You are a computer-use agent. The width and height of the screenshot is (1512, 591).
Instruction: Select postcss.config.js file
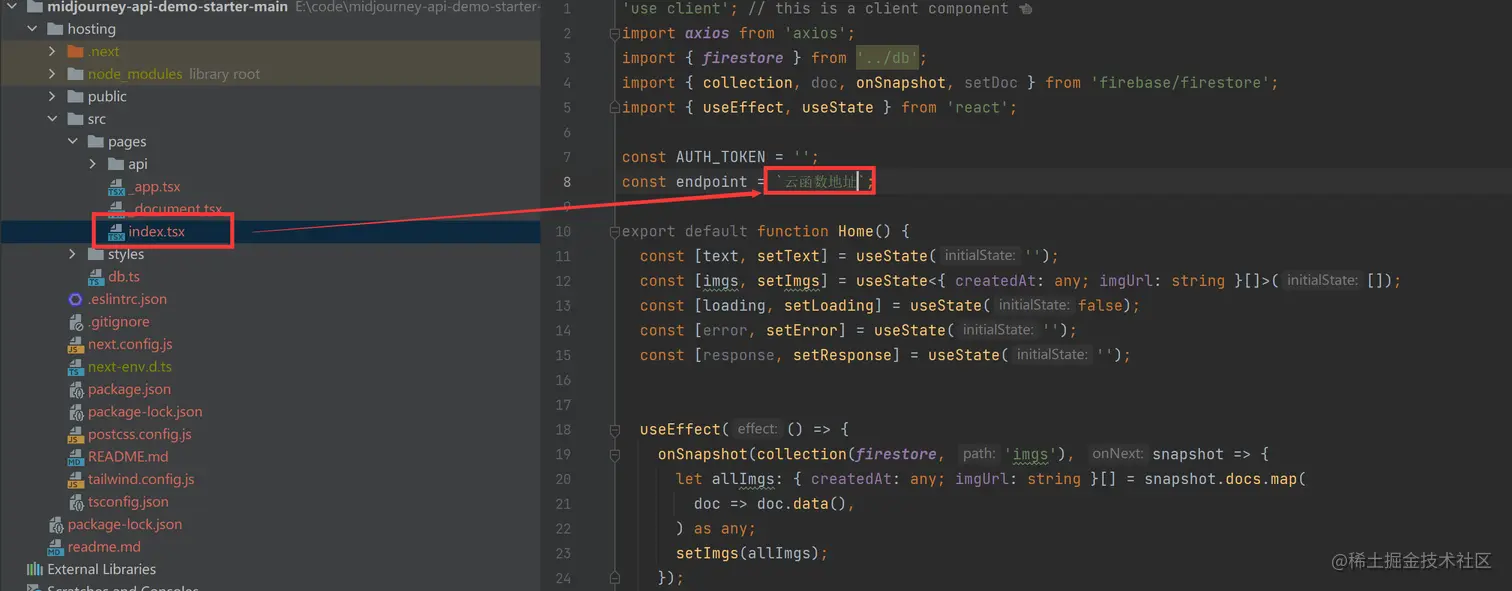click(140, 435)
